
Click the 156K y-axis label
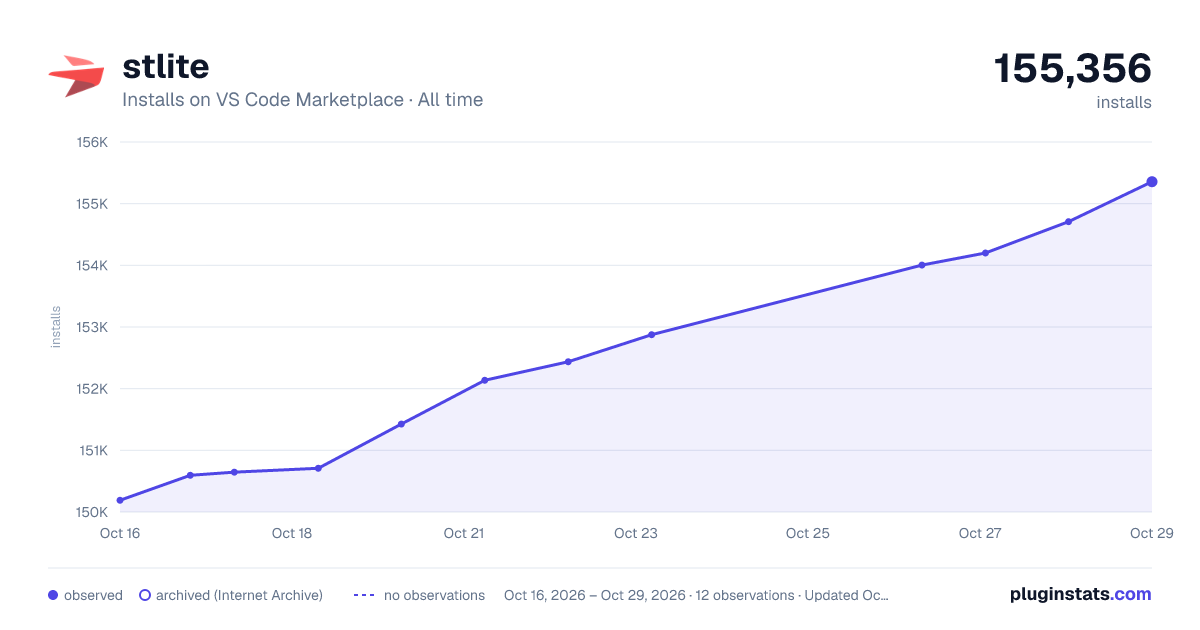(92, 142)
